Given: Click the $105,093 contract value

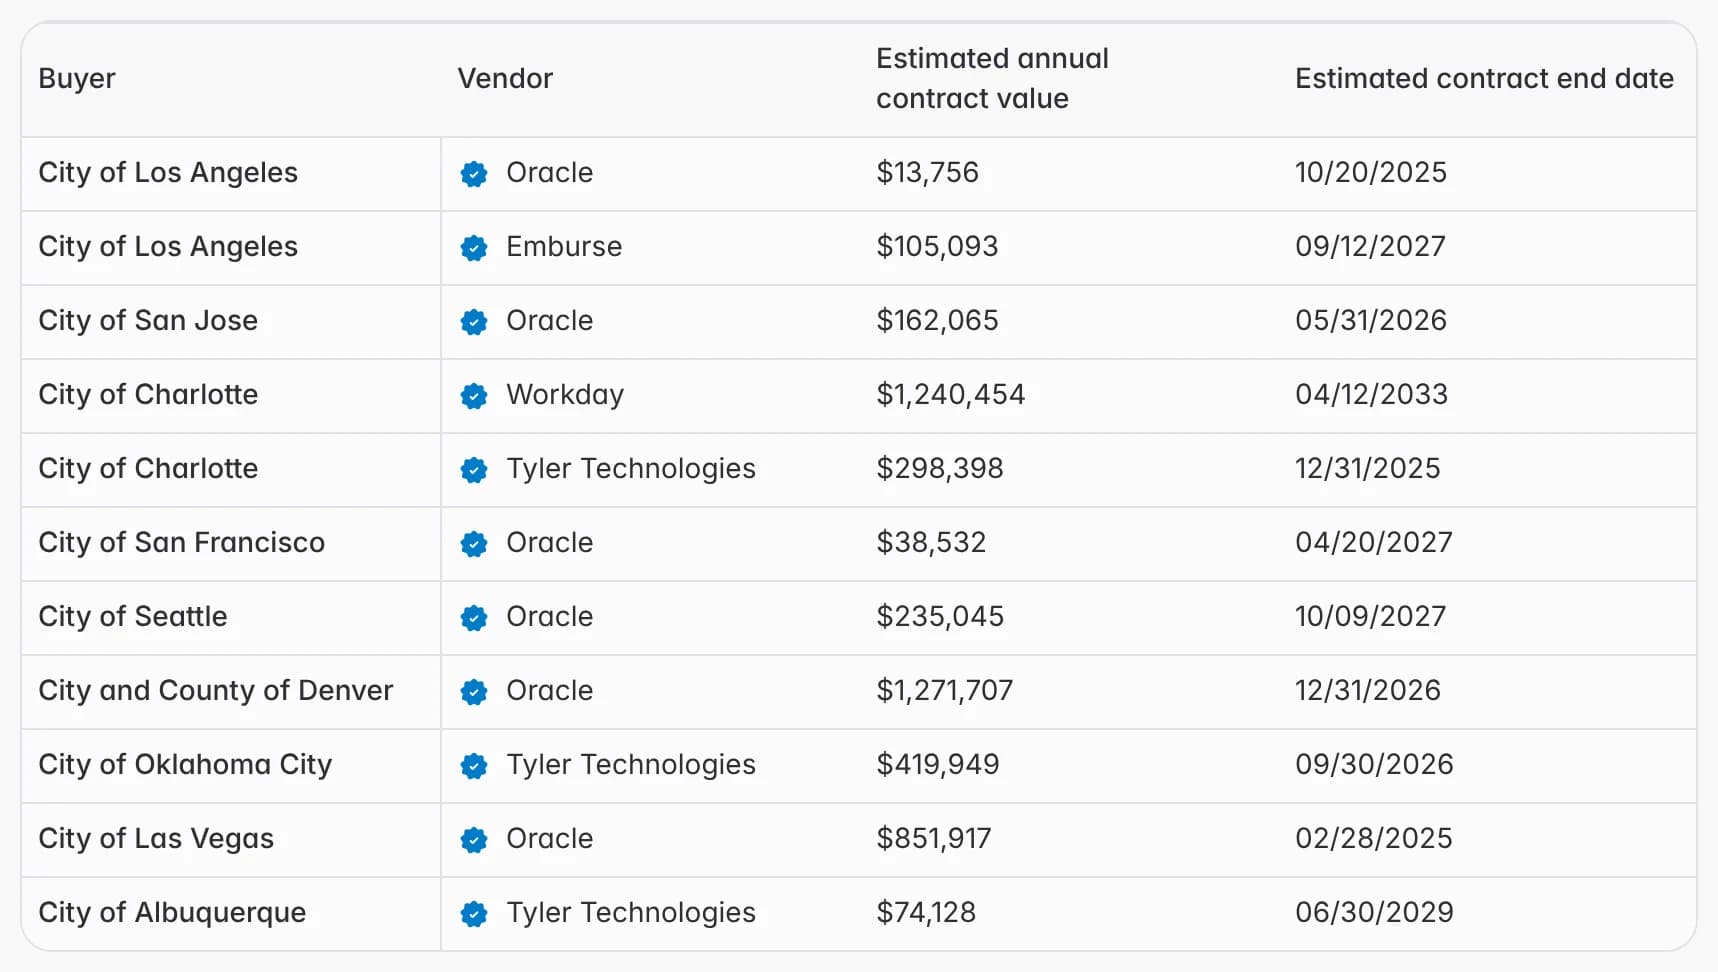Looking at the screenshot, I should (x=937, y=246).
